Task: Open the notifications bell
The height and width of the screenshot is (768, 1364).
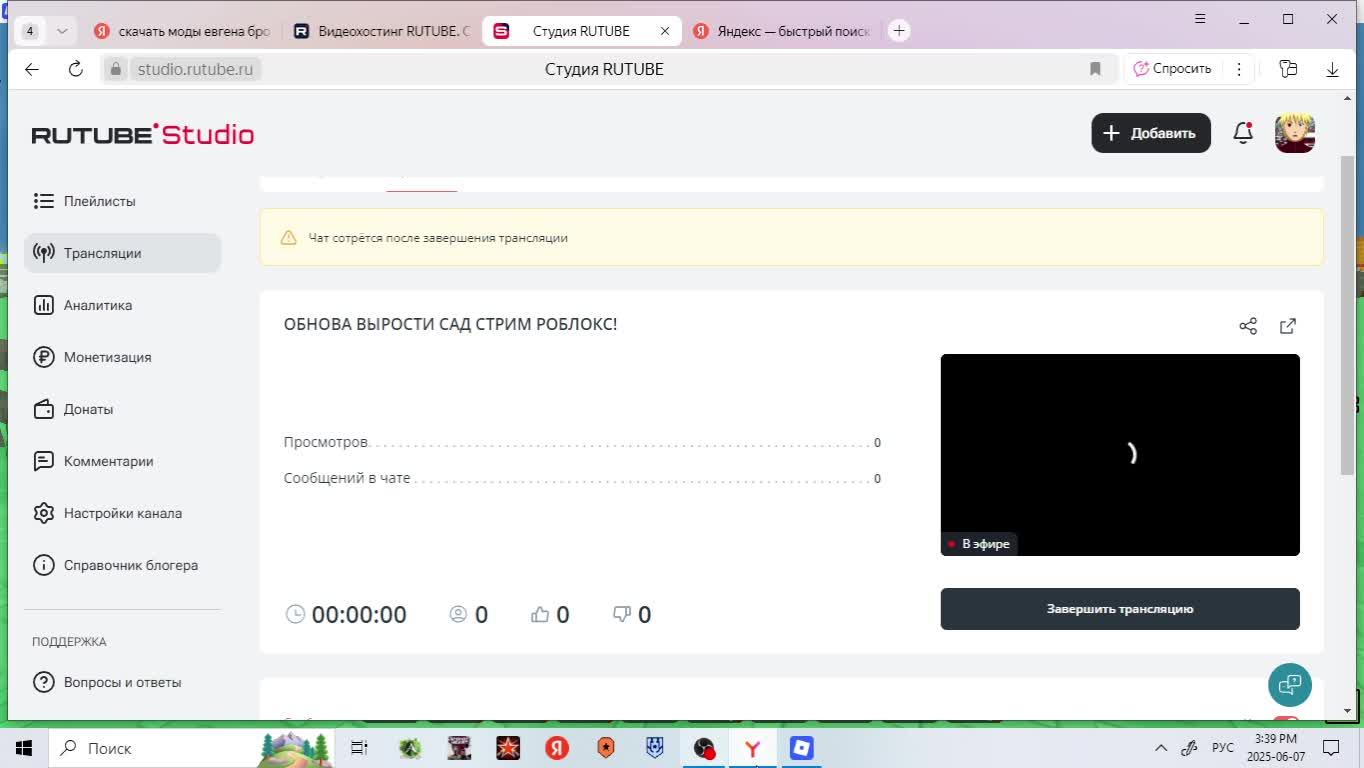Action: (x=1243, y=133)
